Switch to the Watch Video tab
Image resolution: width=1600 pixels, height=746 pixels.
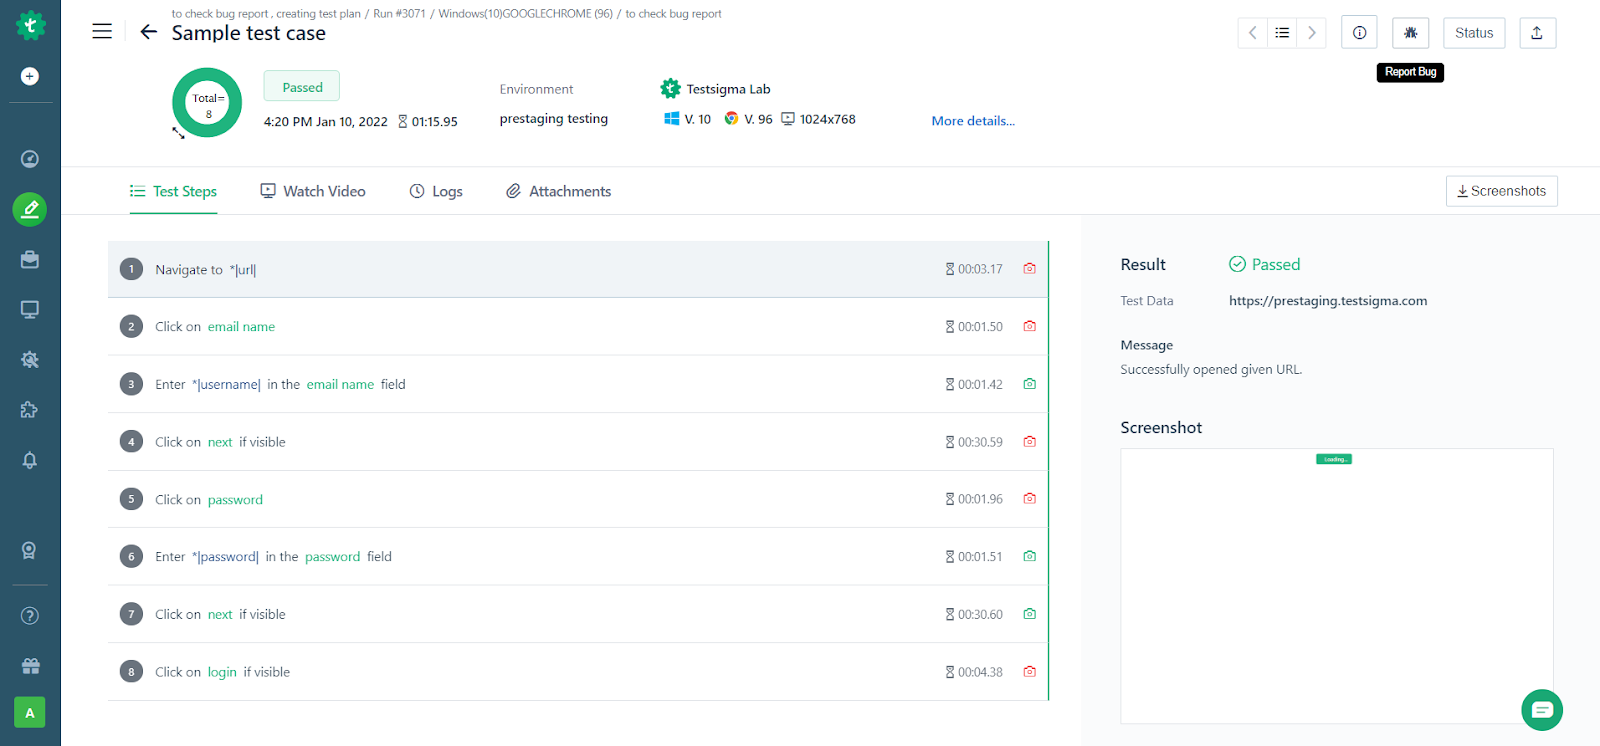pos(313,191)
